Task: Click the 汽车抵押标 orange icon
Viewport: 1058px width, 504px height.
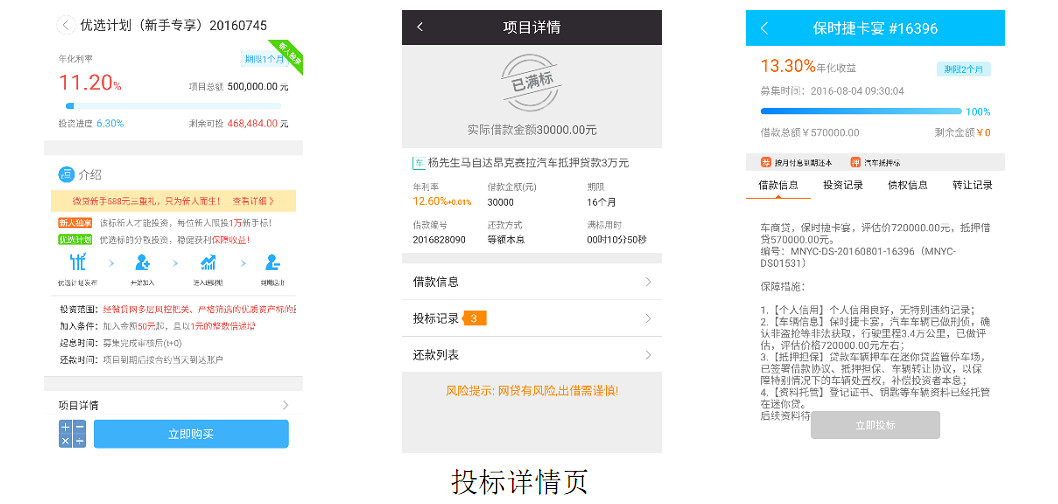Action: click(856, 163)
